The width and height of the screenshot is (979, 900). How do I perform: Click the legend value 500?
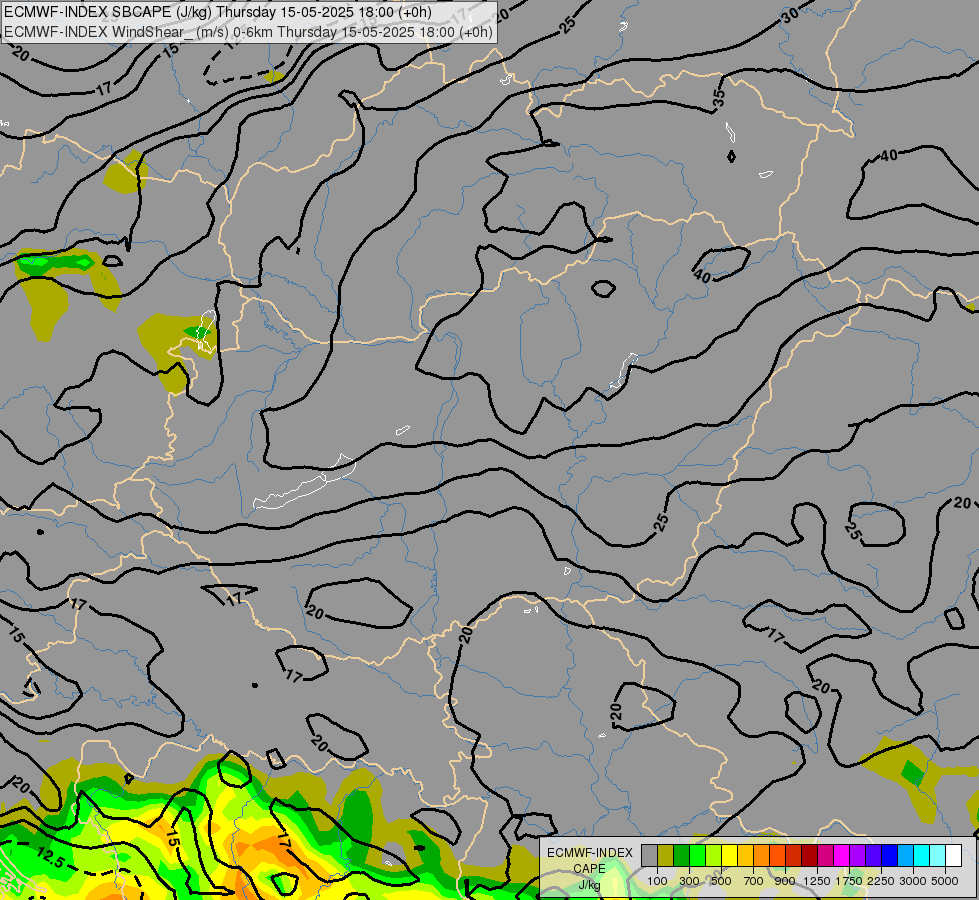(721, 881)
